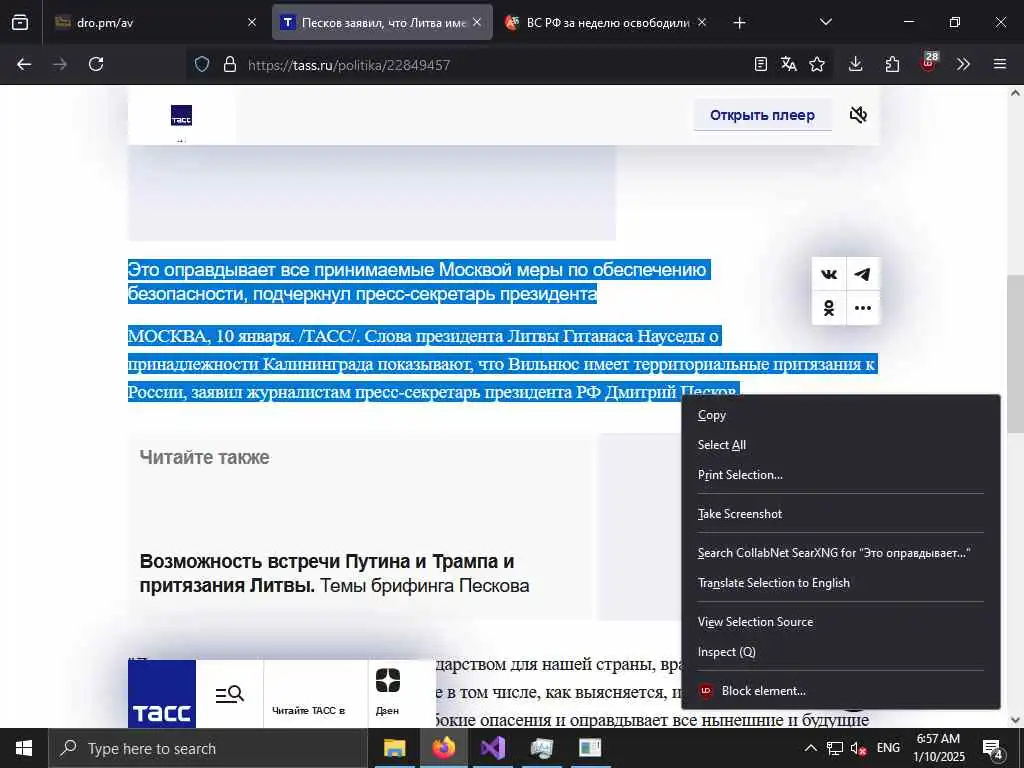Click the small TASS logo in player bar
The image size is (1024, 768).
coord(182,116)
